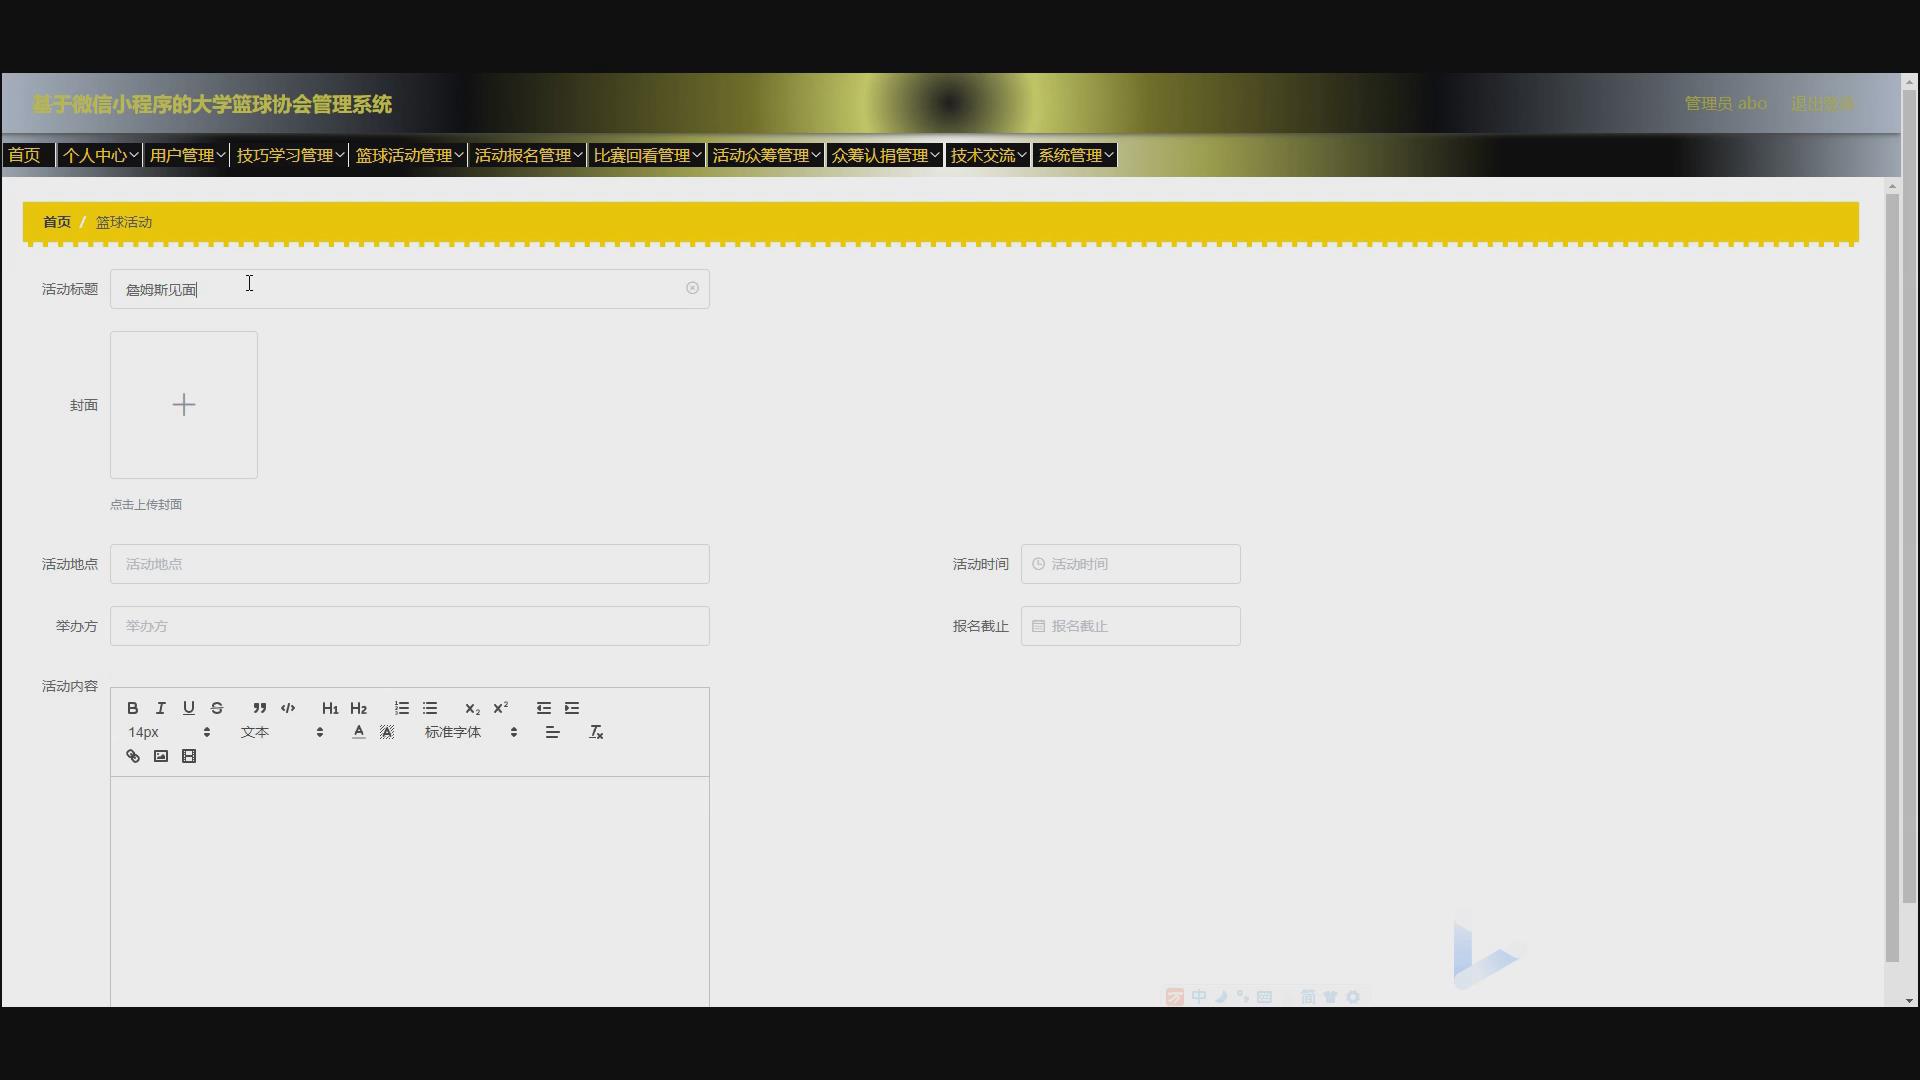Open the 标准字体 font family dropdown
This screenshot has height=1080, width=1920.
tap(470, 733)
